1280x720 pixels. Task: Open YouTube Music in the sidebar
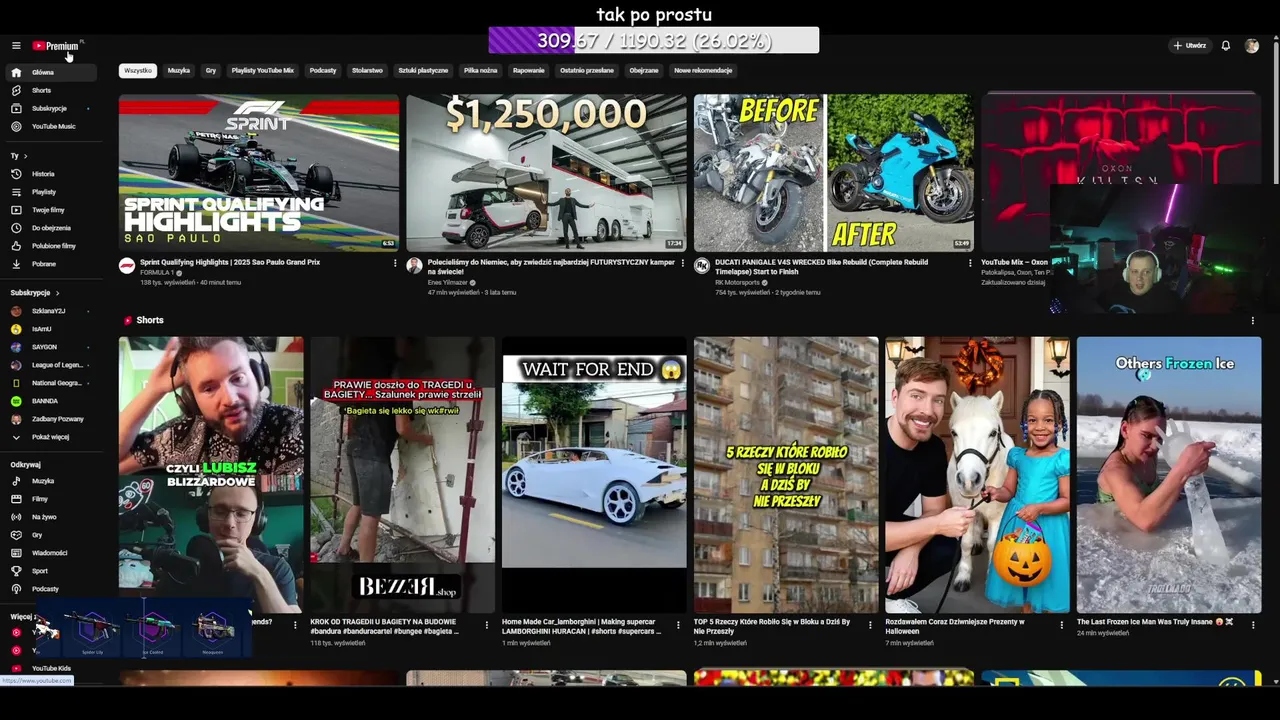tap(50, 126)
